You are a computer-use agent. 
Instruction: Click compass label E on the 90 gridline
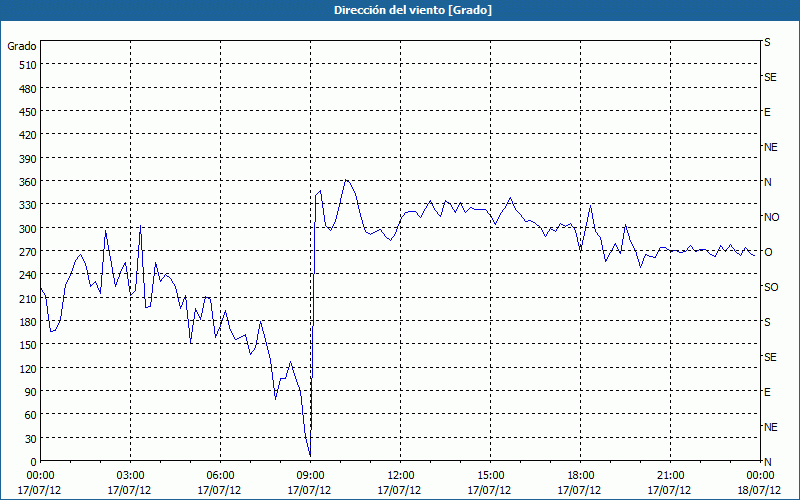[767, 392]
